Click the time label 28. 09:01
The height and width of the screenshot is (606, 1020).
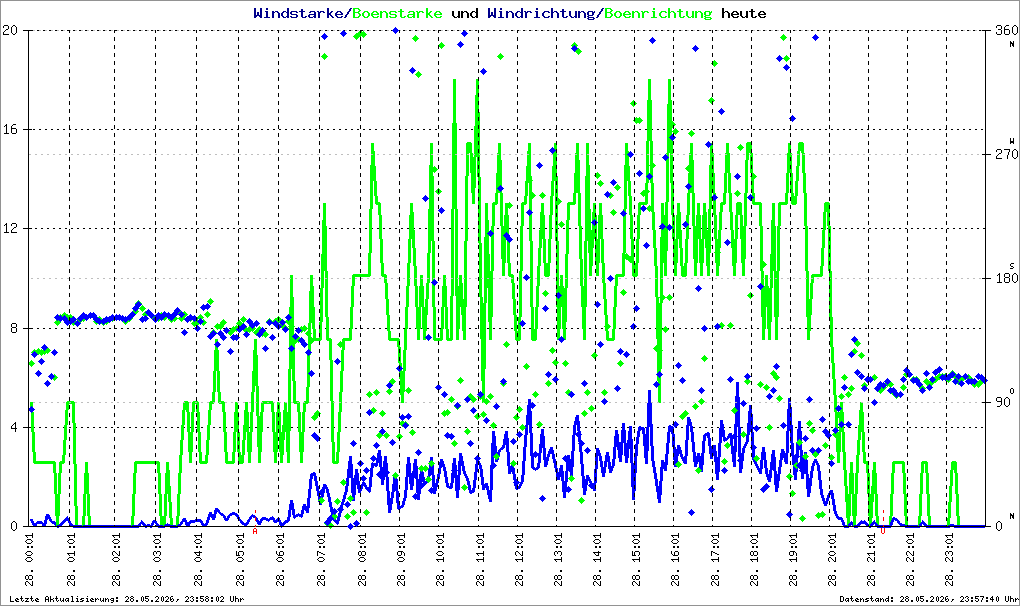pos(402,560)
